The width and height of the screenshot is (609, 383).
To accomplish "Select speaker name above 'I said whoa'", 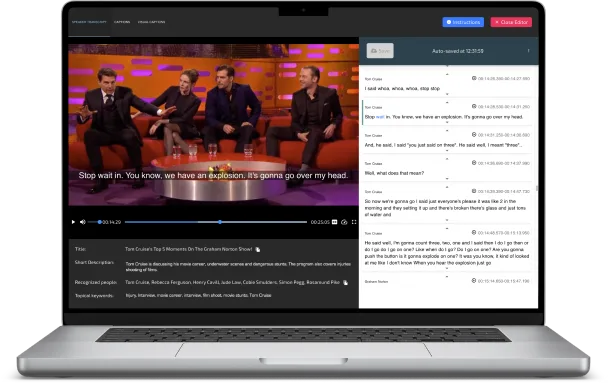I will (x=373, y=79).
